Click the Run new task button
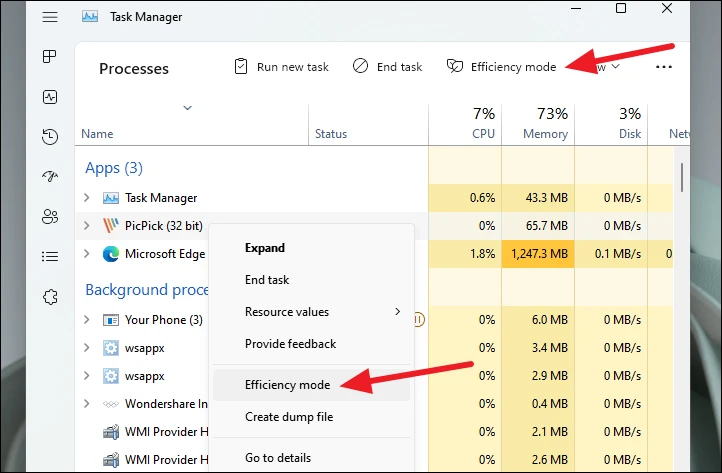 point(281,67)
